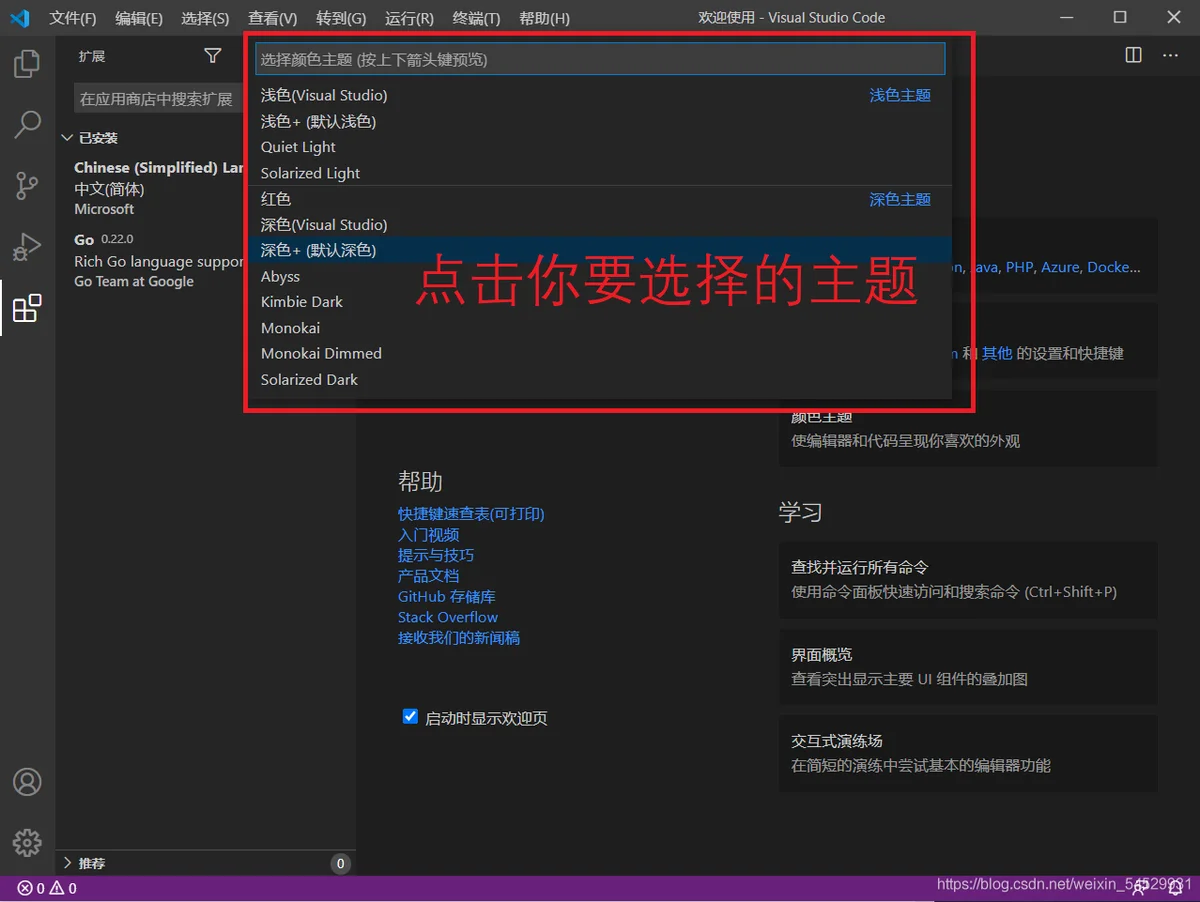1200x902 pixels.
Task: Select the Solarized Light theme
Action: pos(600,173)
